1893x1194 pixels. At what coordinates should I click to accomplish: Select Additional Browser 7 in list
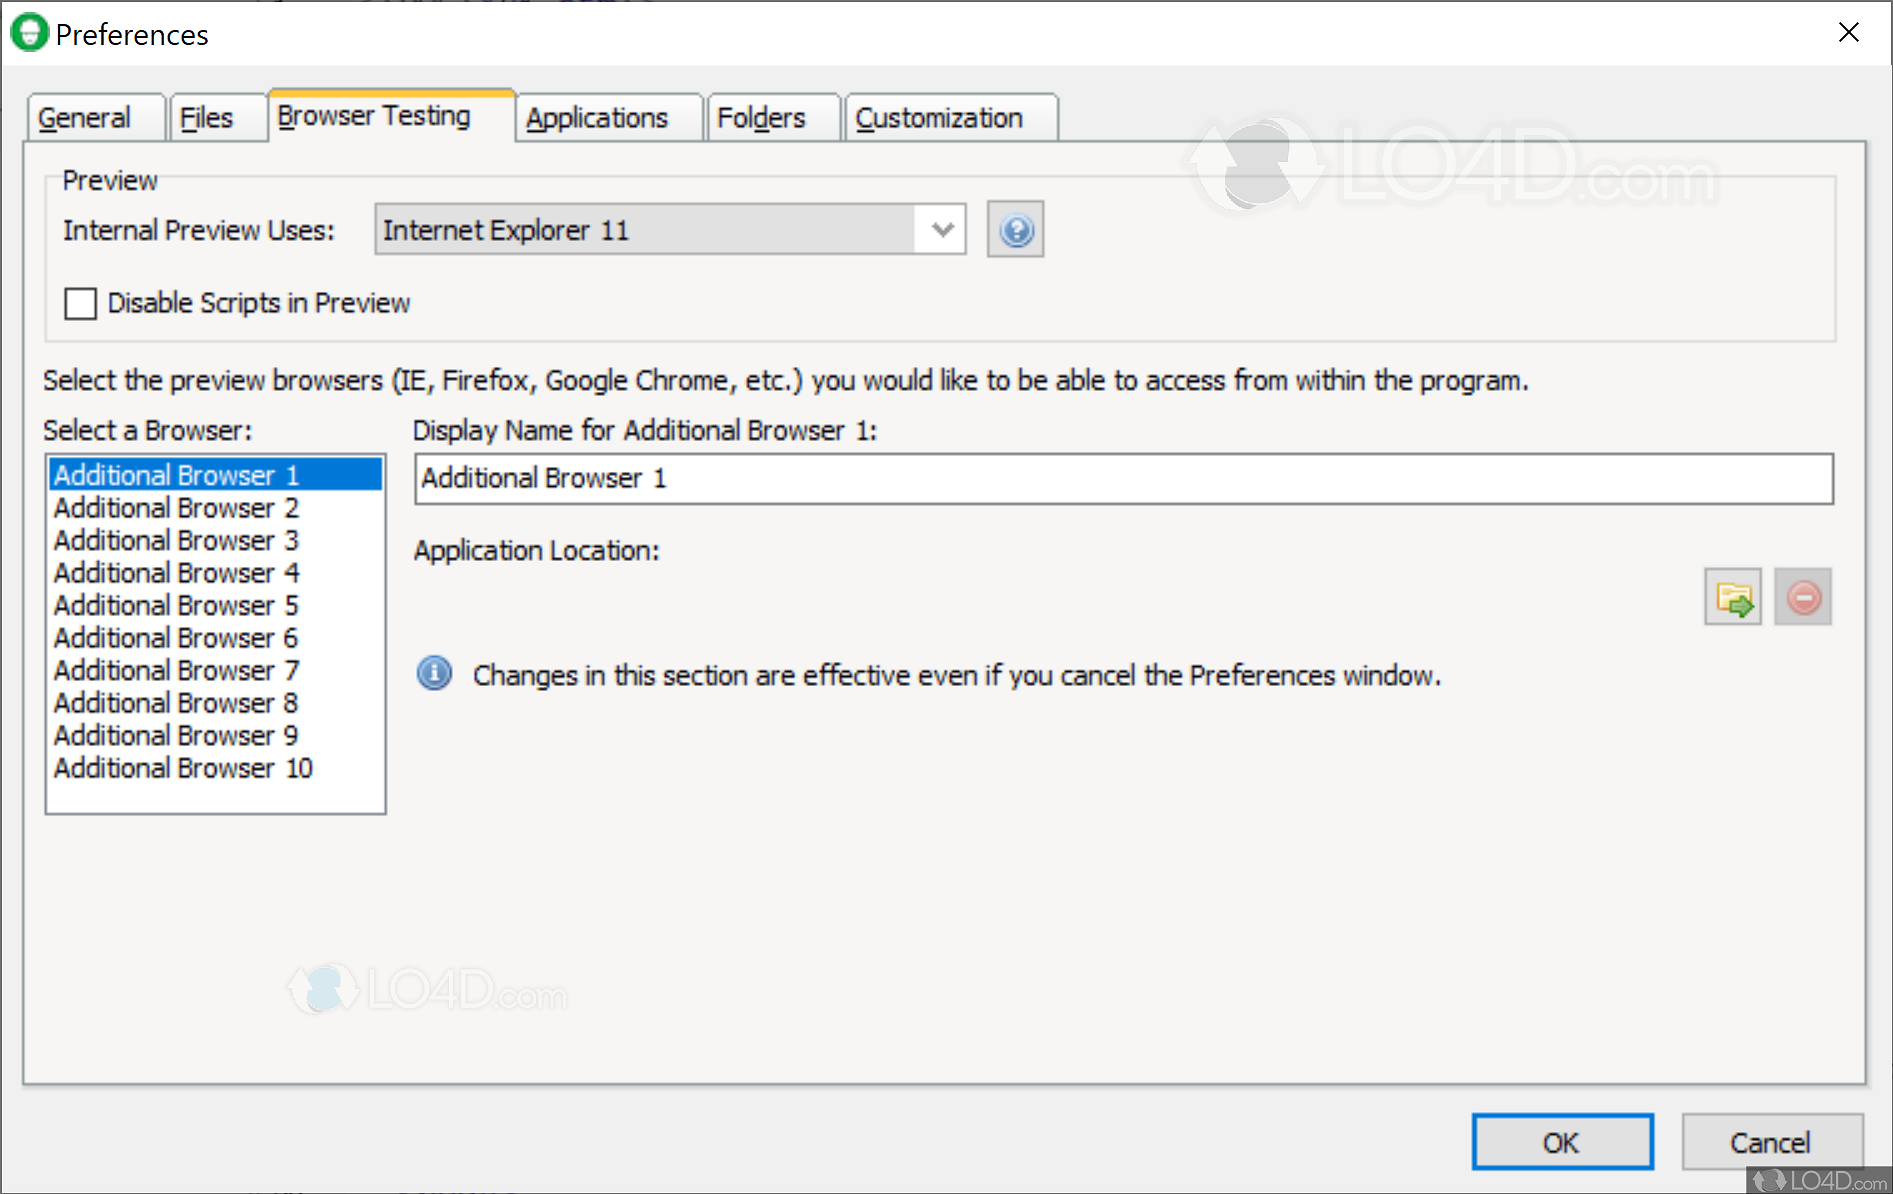[176, 670]
